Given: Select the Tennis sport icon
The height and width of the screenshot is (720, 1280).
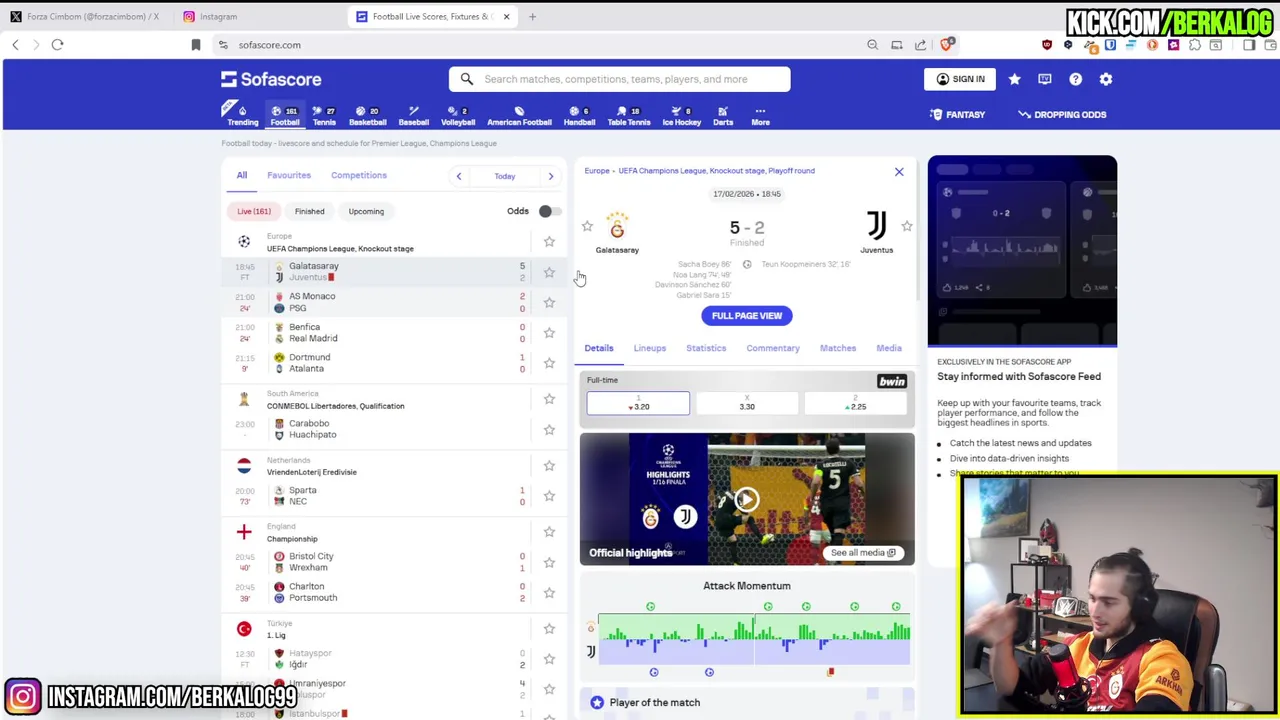Looking at the screenshot, I should [x=324, y=115].
